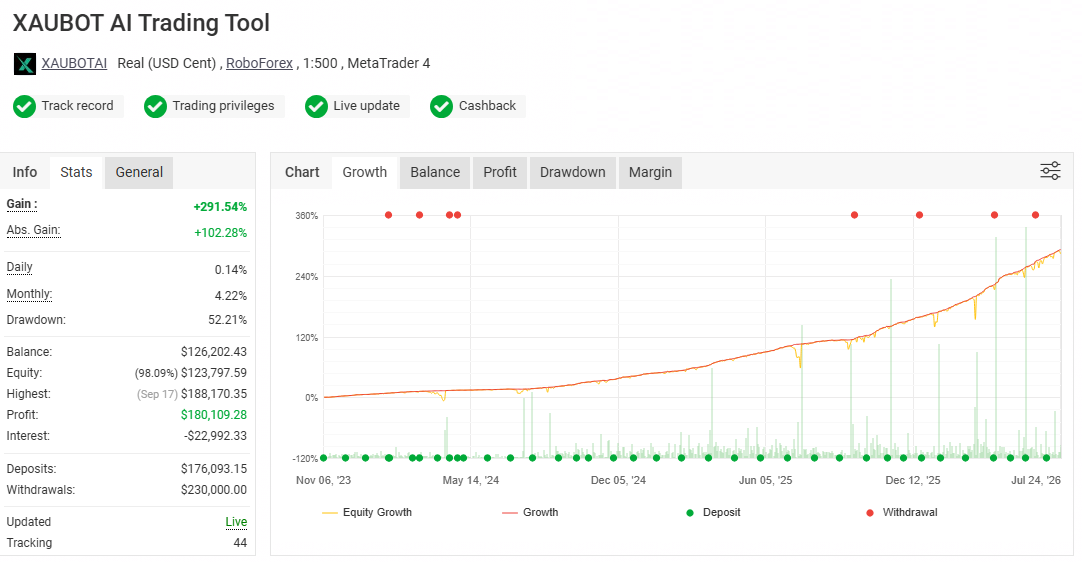This screenshot has height=562, width=1082.
Task: Click the Live update badge text
Action: tap(366, 106)
